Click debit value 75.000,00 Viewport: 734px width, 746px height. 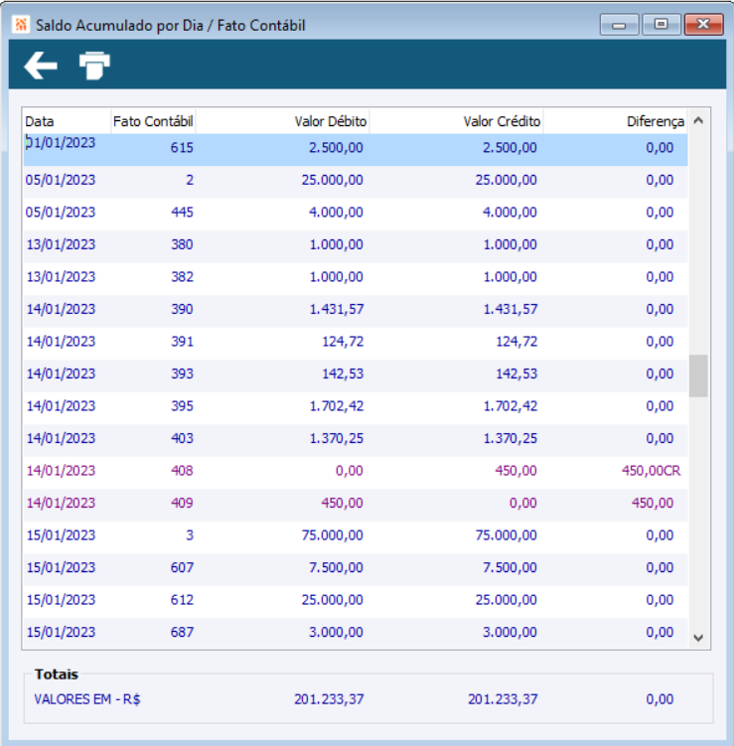point(333,535)
